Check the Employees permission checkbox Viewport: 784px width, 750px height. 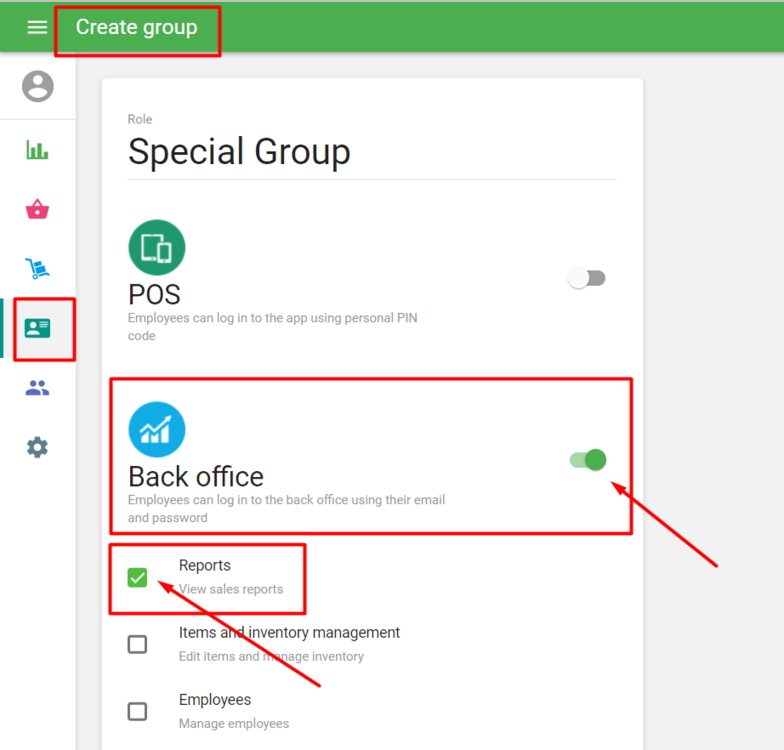pos(138,711)
